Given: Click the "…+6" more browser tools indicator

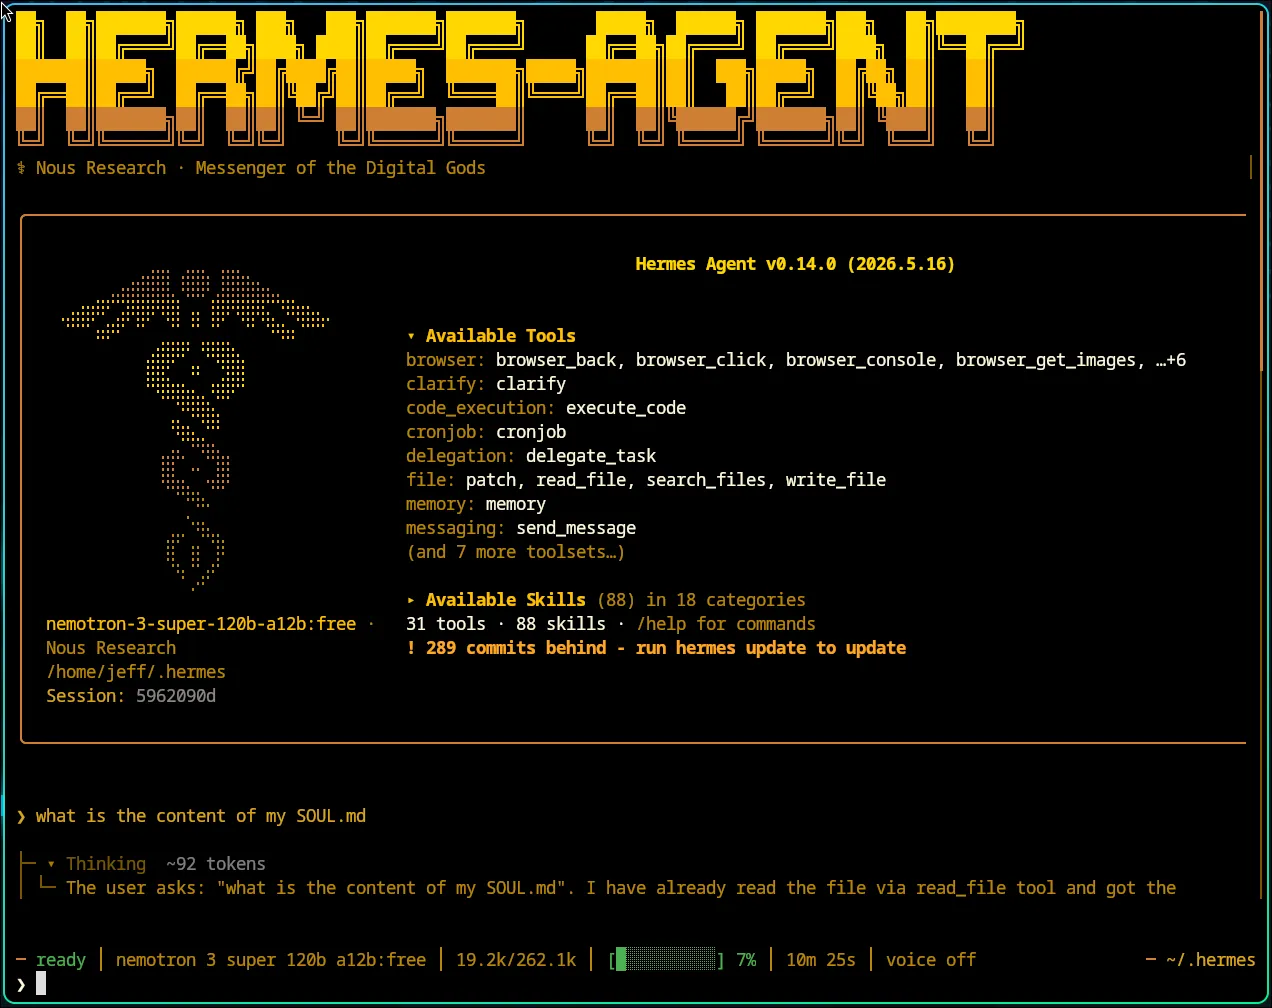Looking at the screenshot, I should pyautogui.click(x=1171, y=360).
